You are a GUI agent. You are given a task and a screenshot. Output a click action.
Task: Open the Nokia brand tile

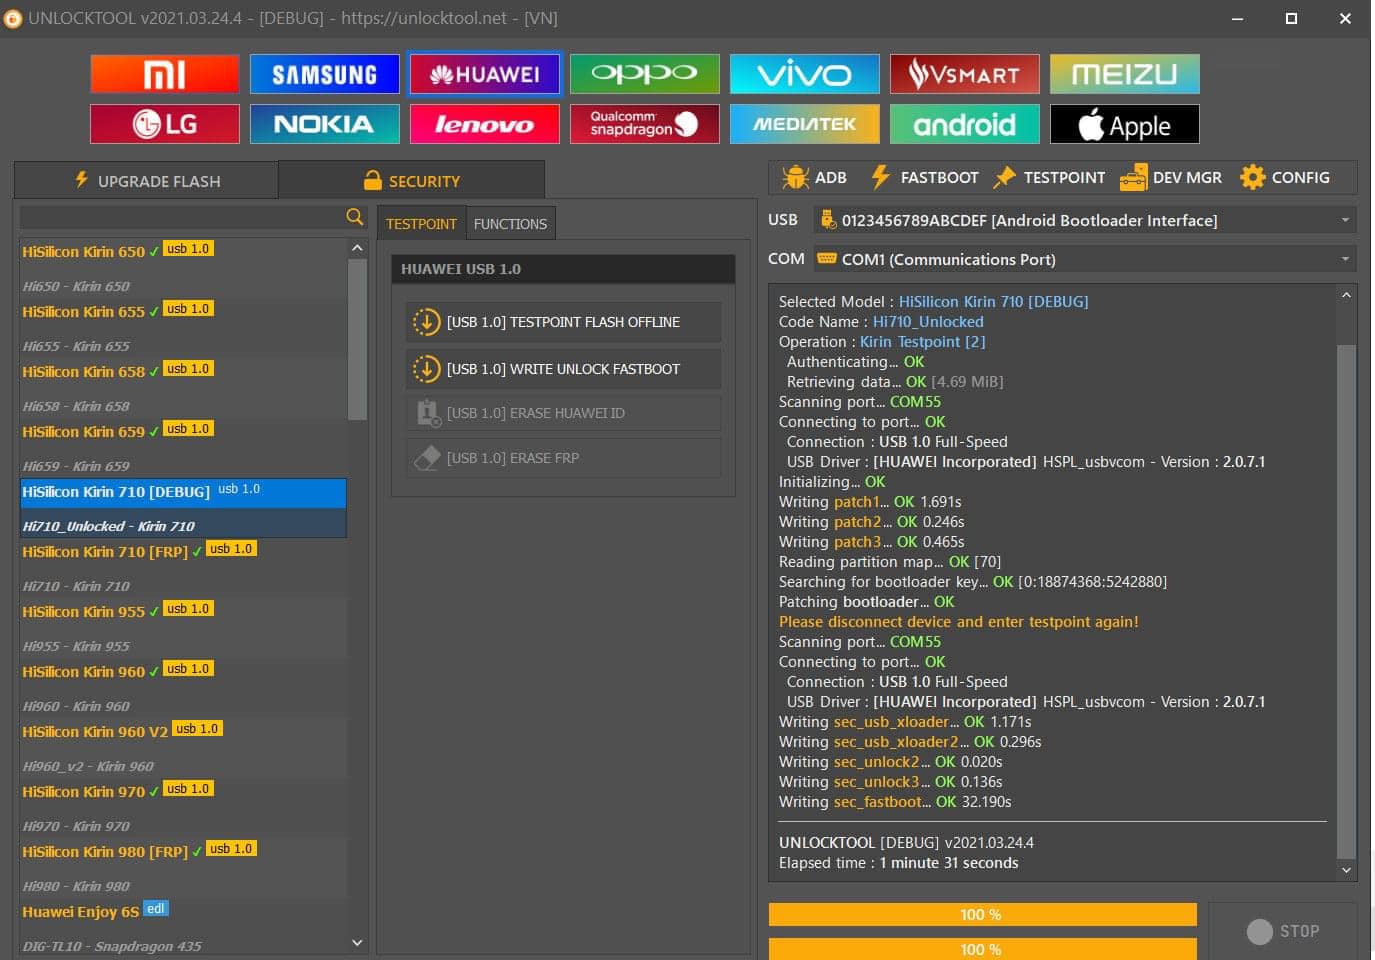pos(325,124)
